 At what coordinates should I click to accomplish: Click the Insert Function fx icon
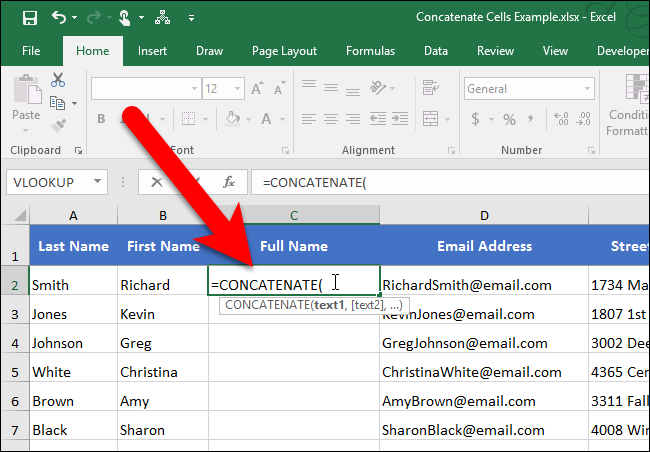pyautogui.click(x=229, y=182)
